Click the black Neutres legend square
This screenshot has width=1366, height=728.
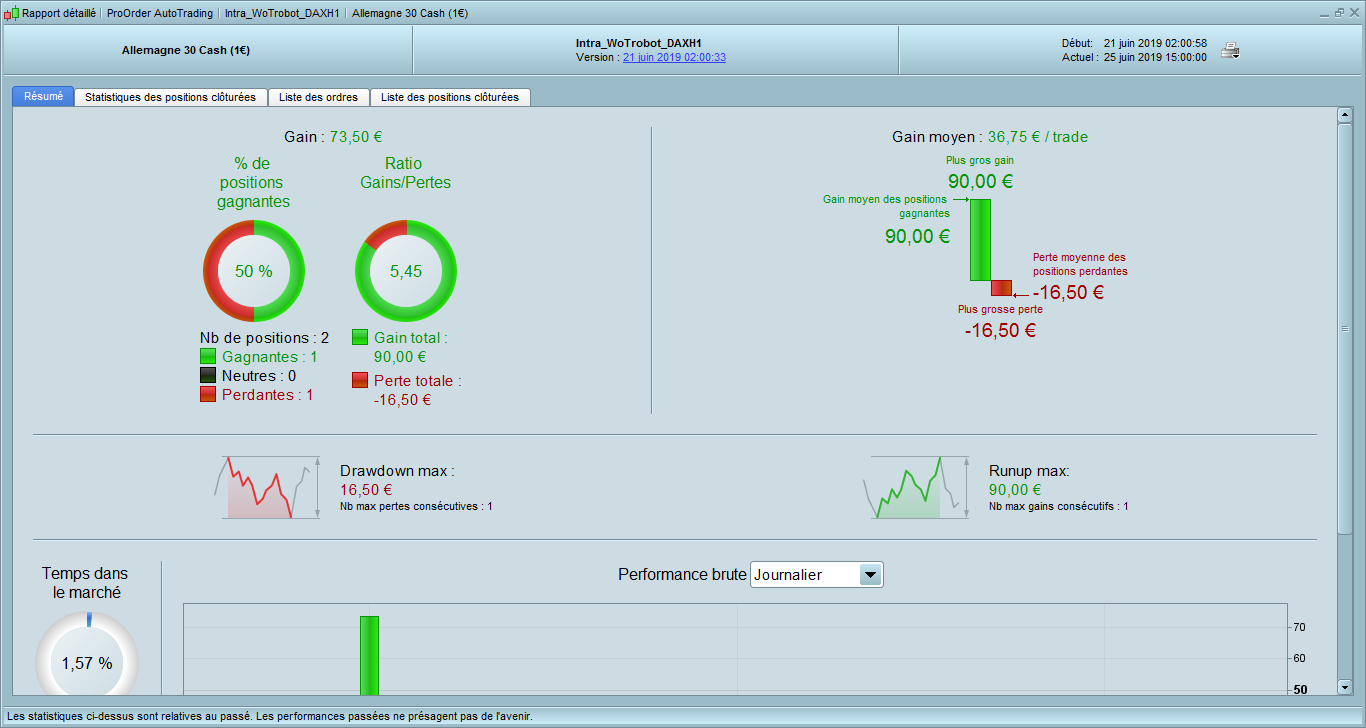[208, 375]
